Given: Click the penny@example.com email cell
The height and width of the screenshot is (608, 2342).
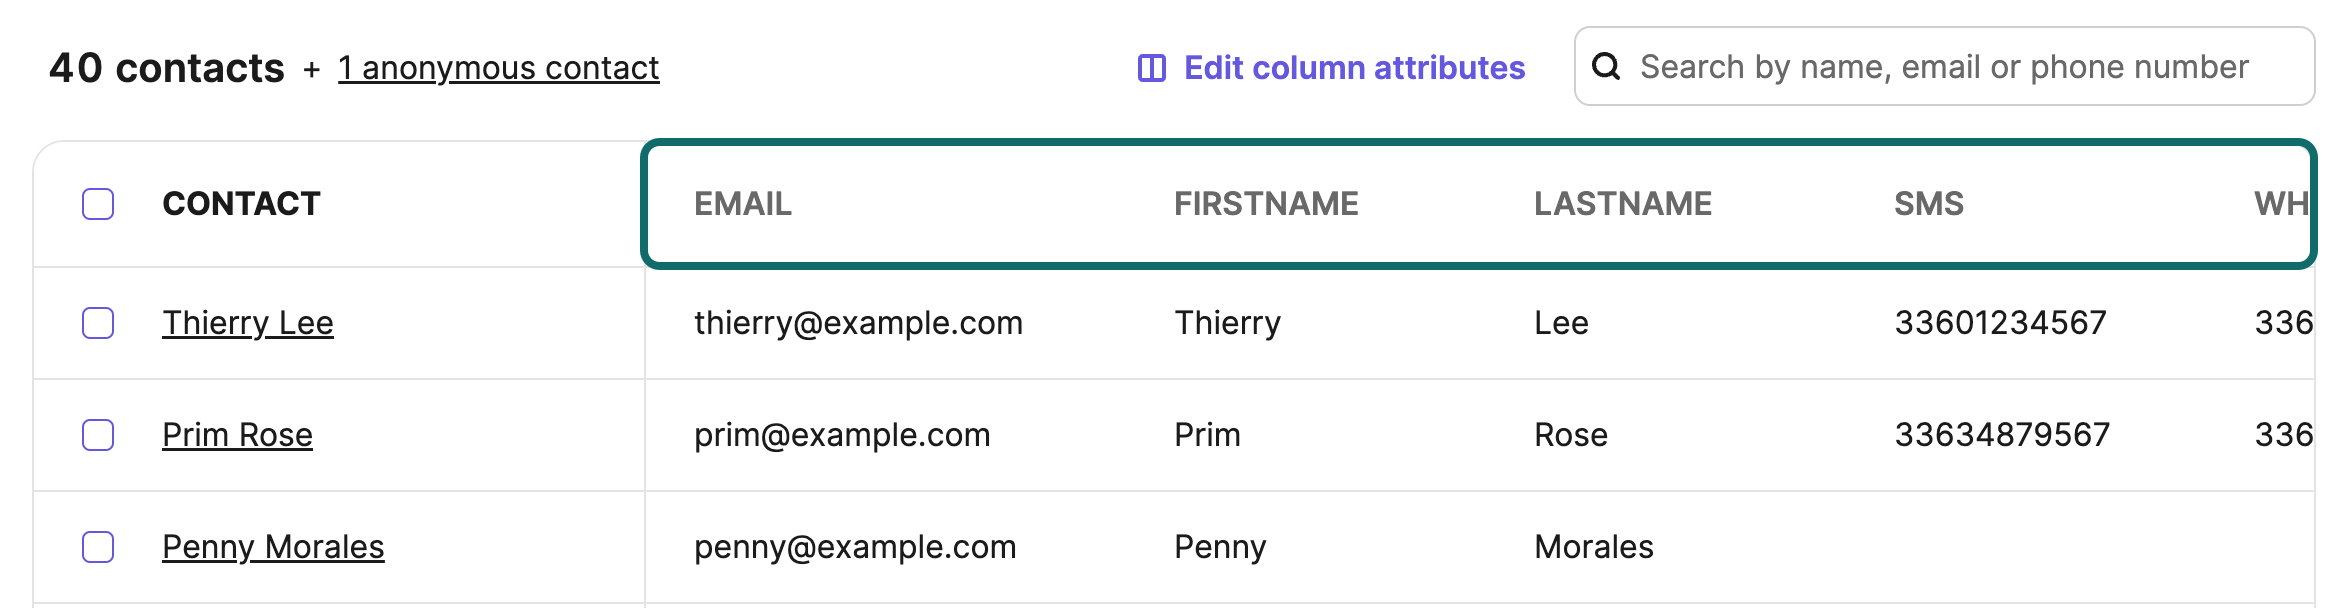Looking at the screenshot, I should [855, 547].
